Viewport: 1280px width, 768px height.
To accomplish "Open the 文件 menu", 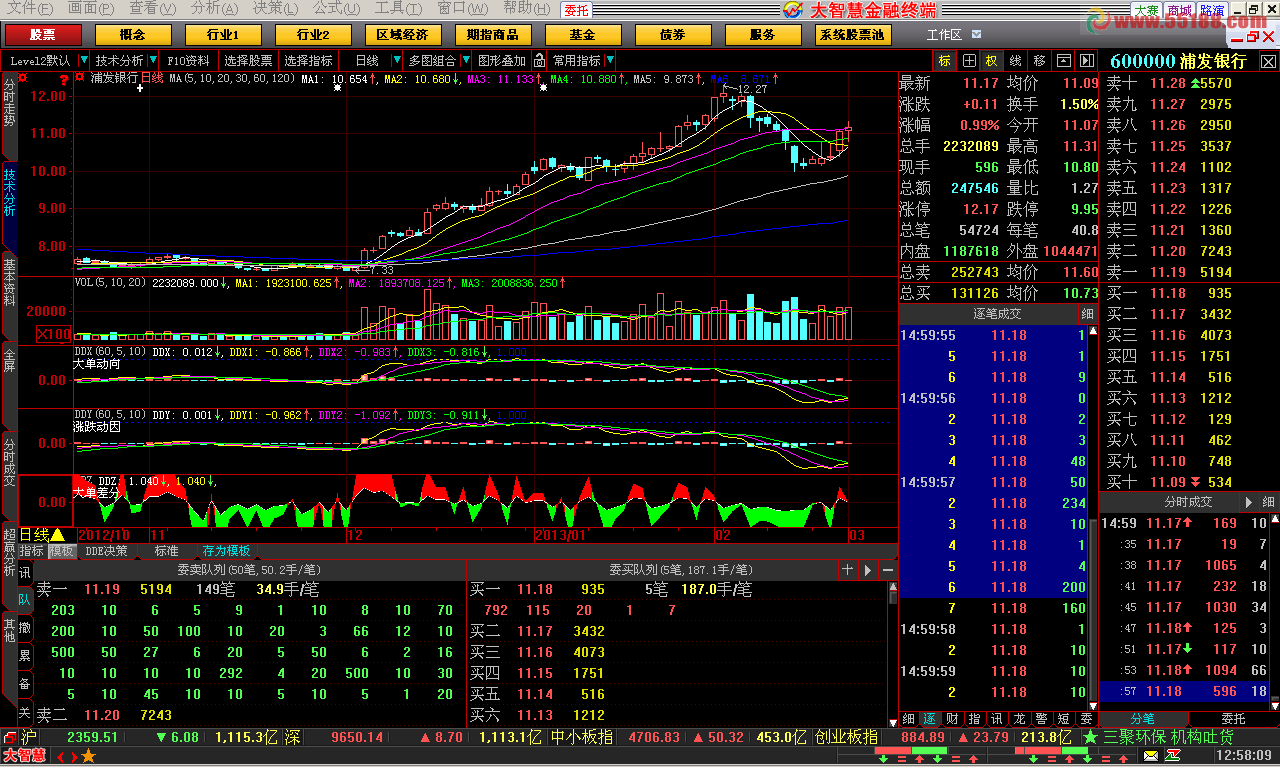I will [x=31, y=8].
